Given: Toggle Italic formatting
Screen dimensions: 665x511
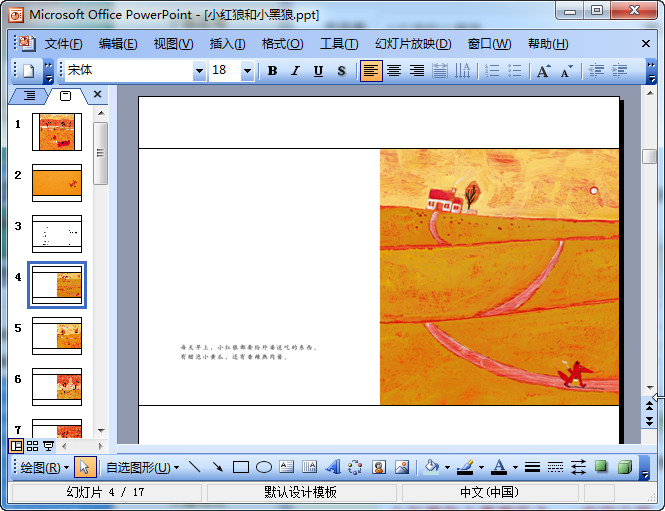Looking at the screenshot, I should point(295,71).
